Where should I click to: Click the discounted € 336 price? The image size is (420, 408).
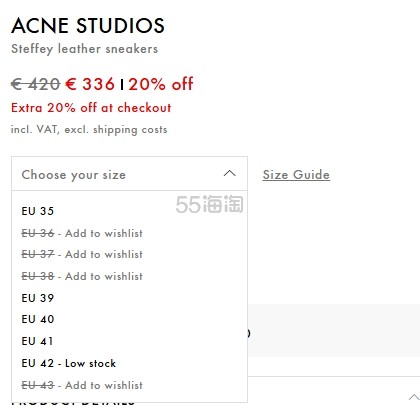click(90, 84)
